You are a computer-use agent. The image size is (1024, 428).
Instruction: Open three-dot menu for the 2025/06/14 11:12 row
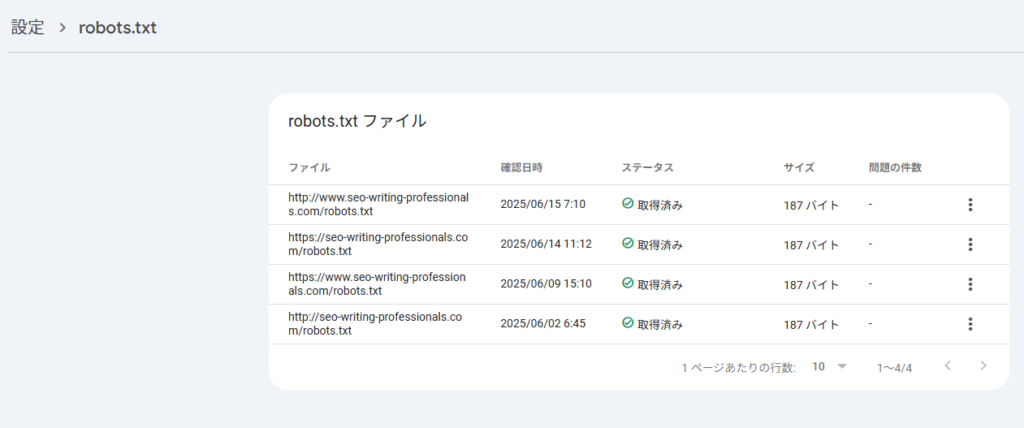[x=970, y=244]
